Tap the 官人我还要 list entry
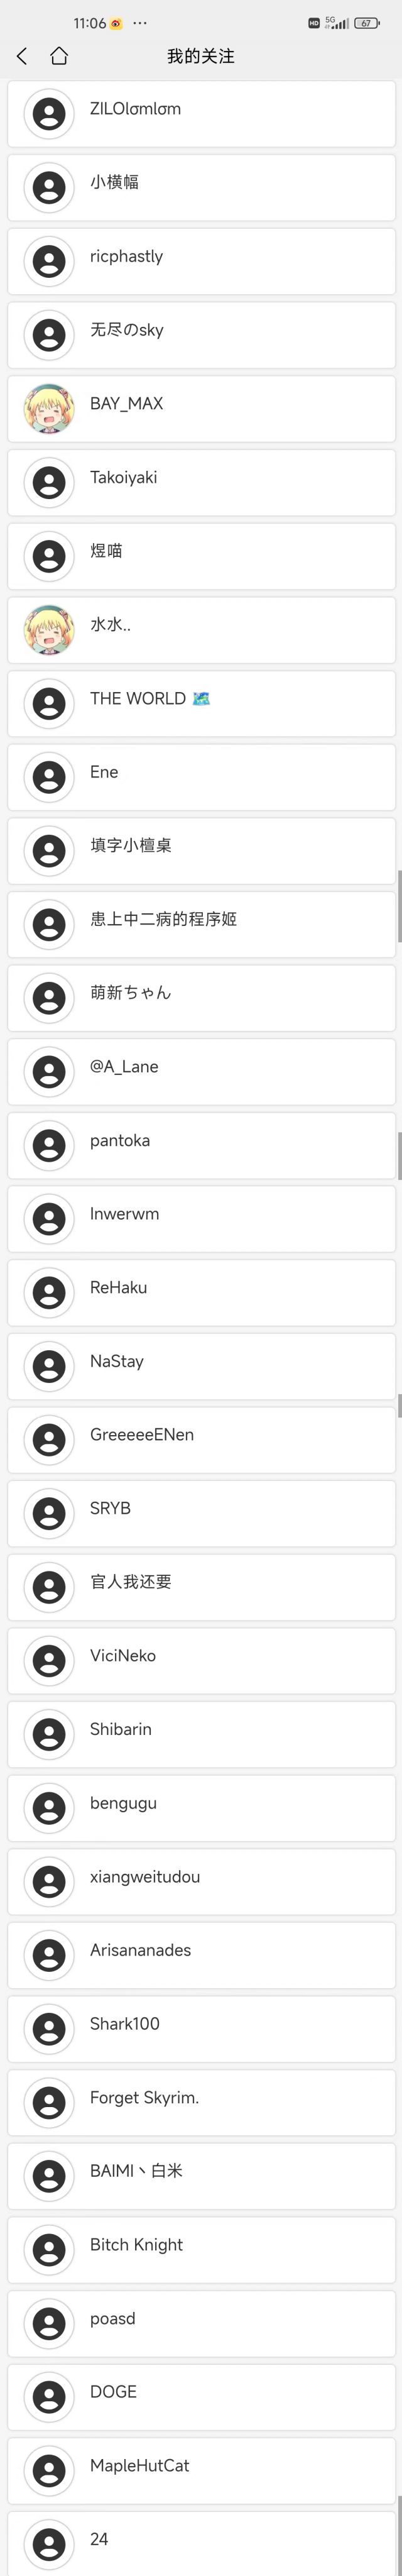Image resolution: width=402 pixels, height=2576 pixels. (x=201, y=1586)
